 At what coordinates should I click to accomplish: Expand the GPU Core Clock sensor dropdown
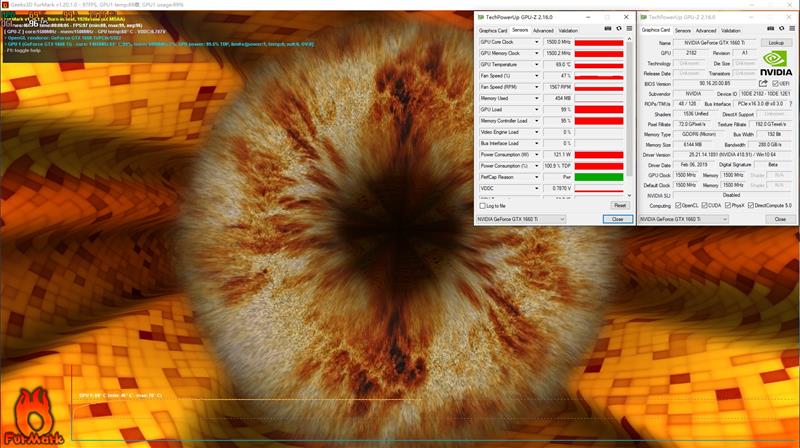pos(537,43)
